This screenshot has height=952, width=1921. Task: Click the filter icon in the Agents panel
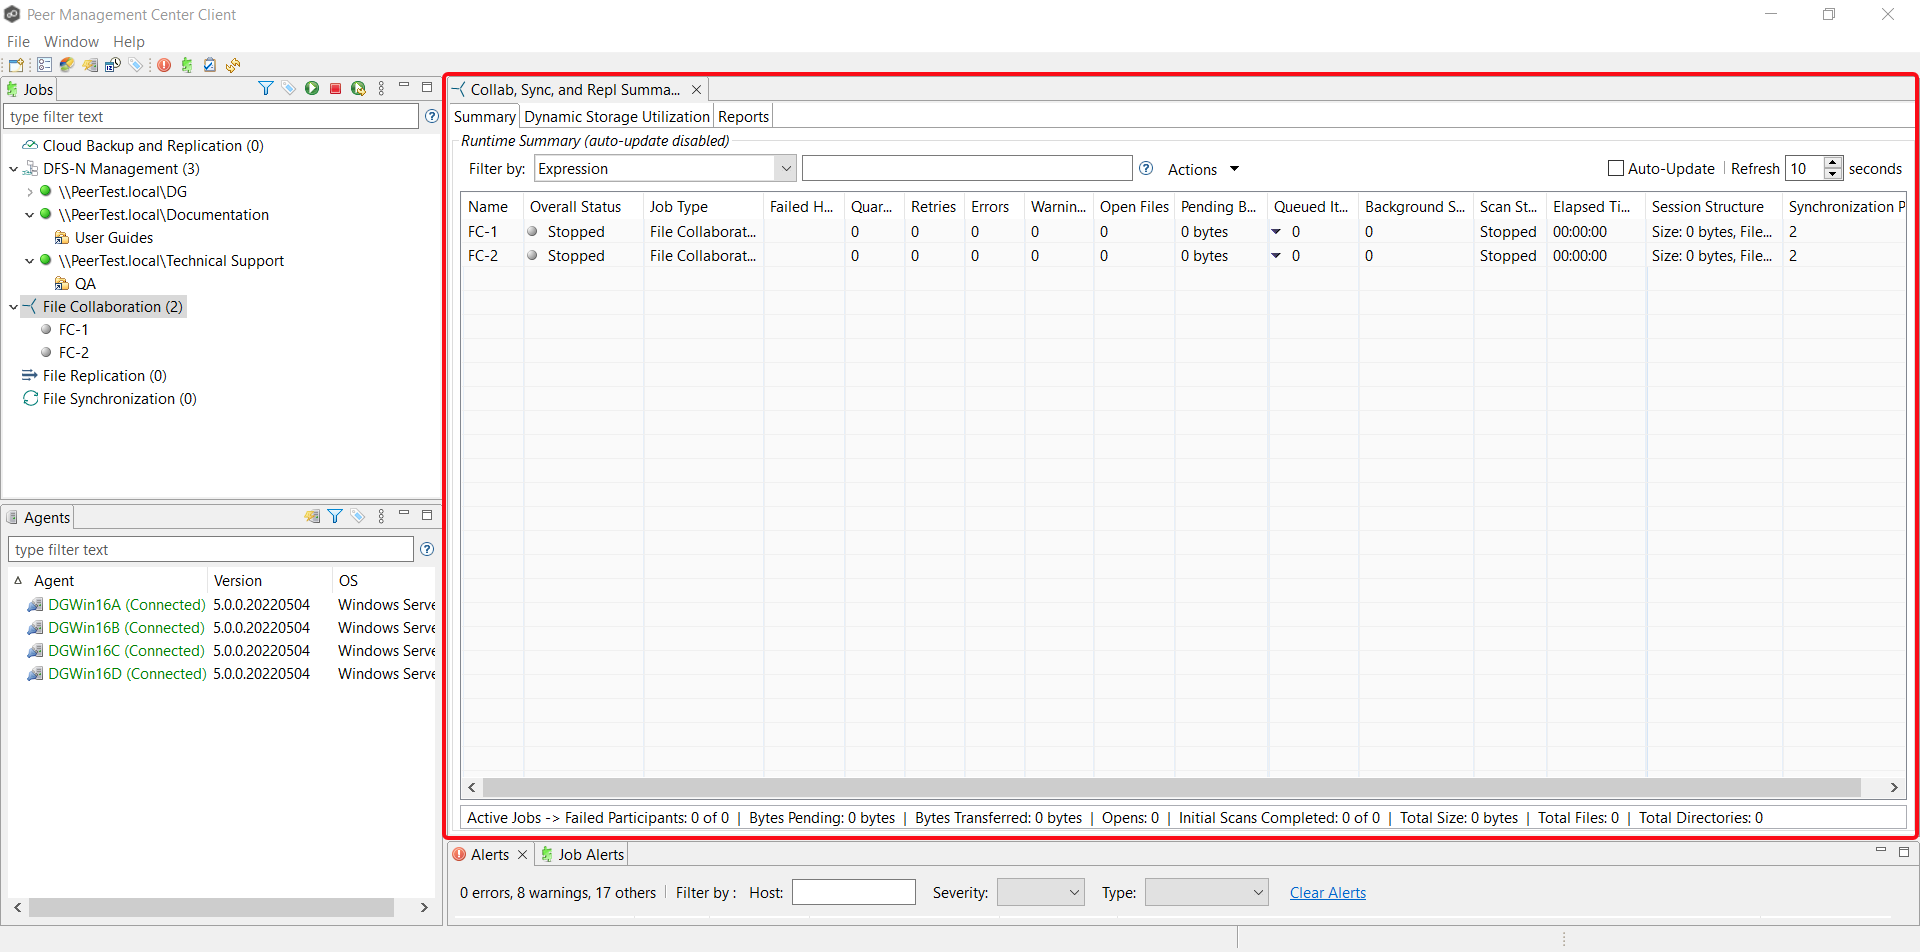pyautogui.click(x=335, y=516)
